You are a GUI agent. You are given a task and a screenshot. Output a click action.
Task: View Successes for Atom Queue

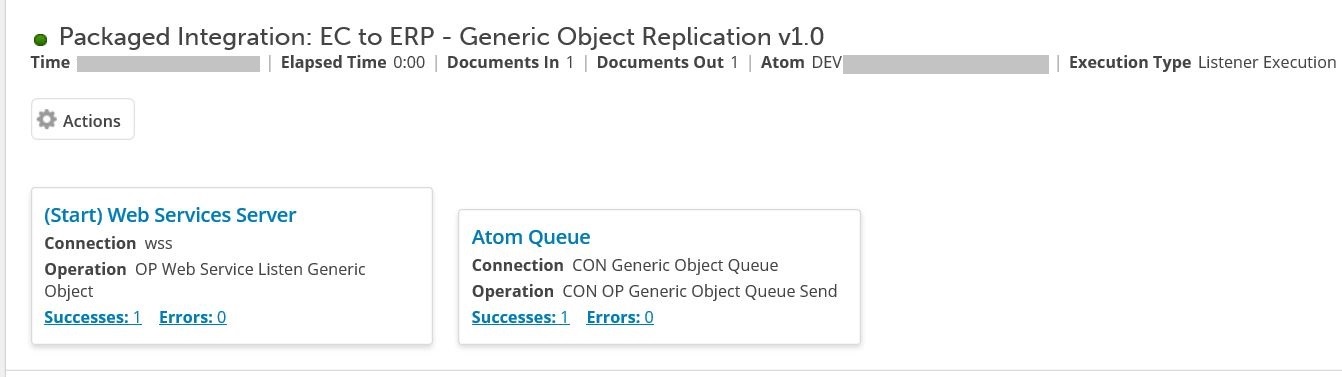(x=520, y=317)
